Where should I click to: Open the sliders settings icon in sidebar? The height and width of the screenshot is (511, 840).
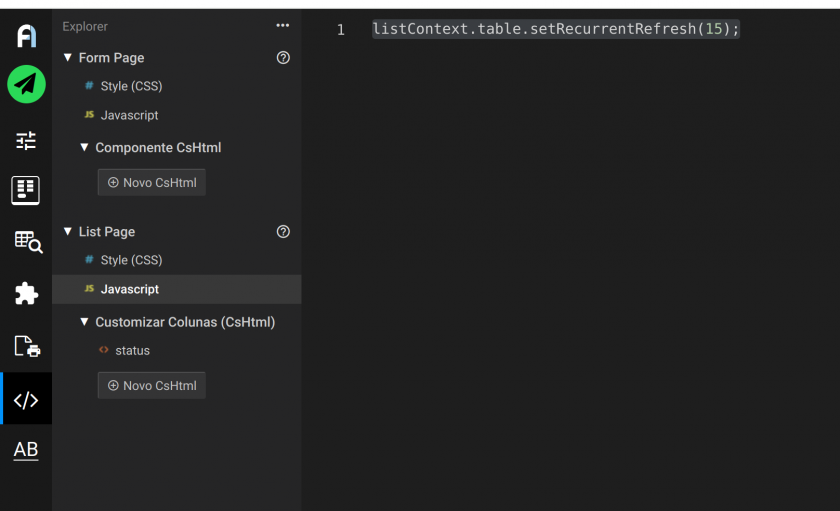(x=26, y=140)
